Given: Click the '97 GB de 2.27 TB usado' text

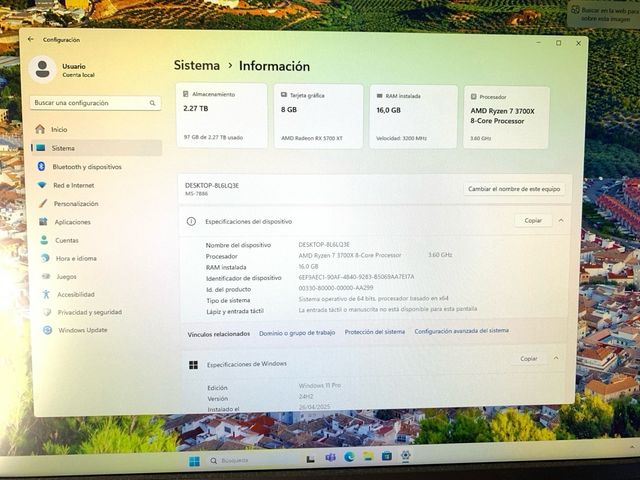Looking at the screenshot, I should (x=213, y=138).
